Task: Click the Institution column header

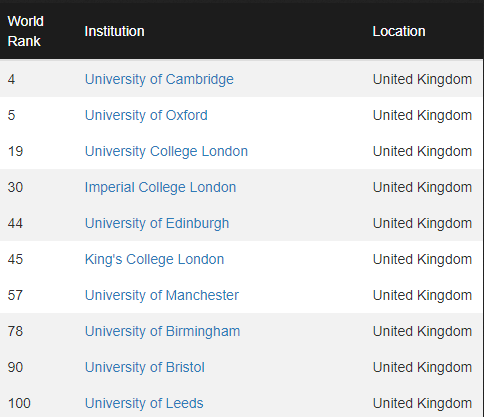Action: click(114, 31)
